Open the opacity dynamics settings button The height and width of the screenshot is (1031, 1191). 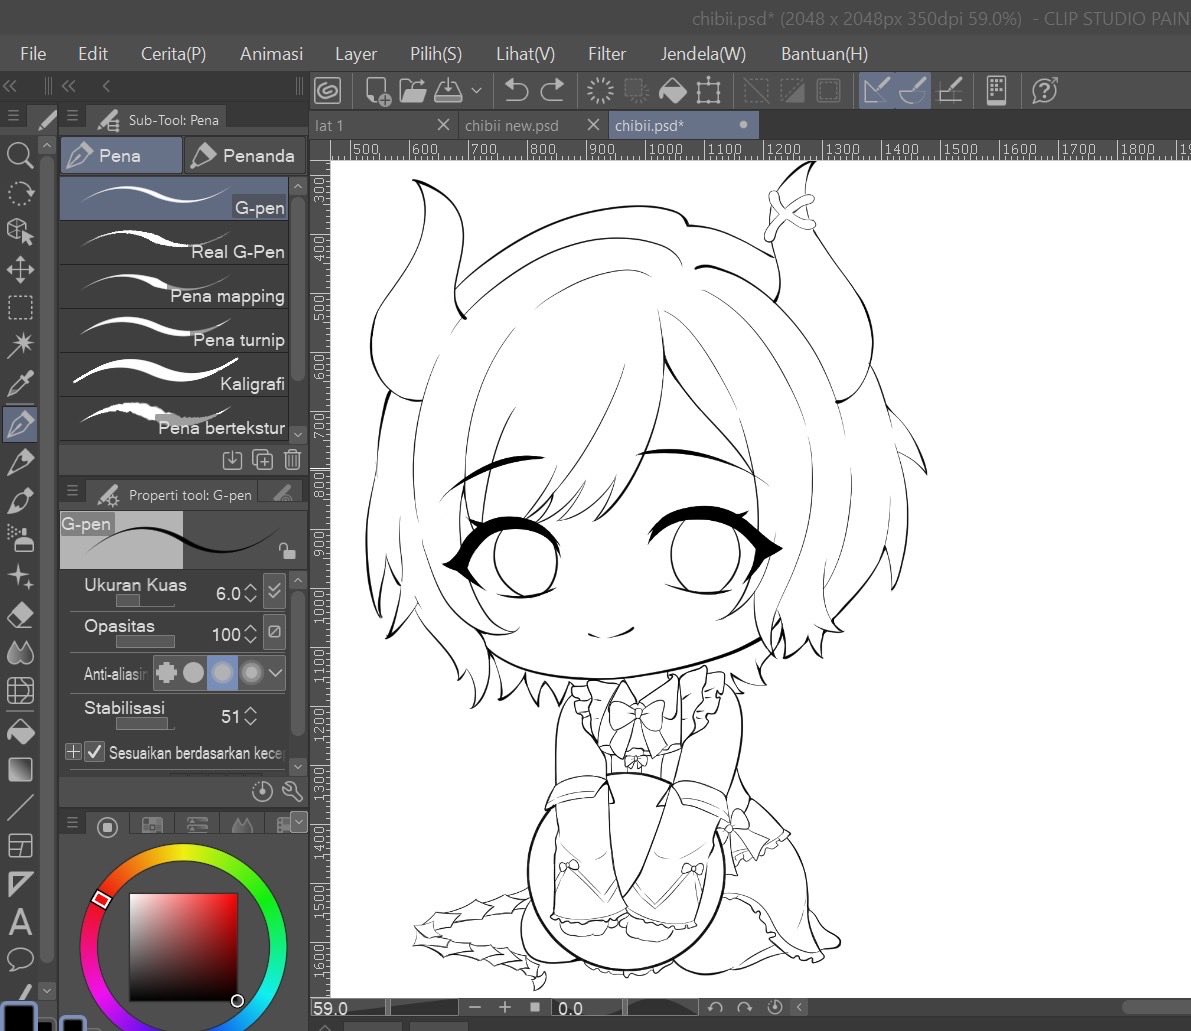274,632
